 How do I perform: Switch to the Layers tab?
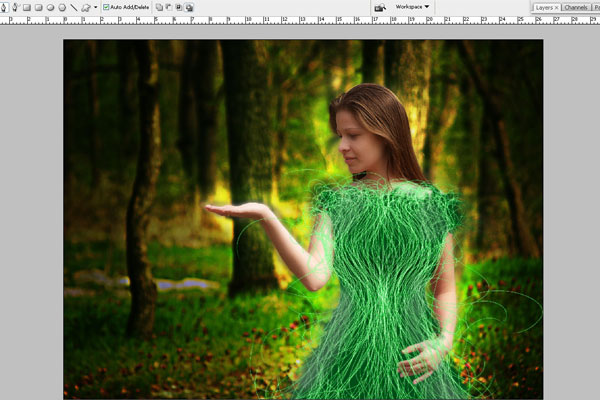543,7
